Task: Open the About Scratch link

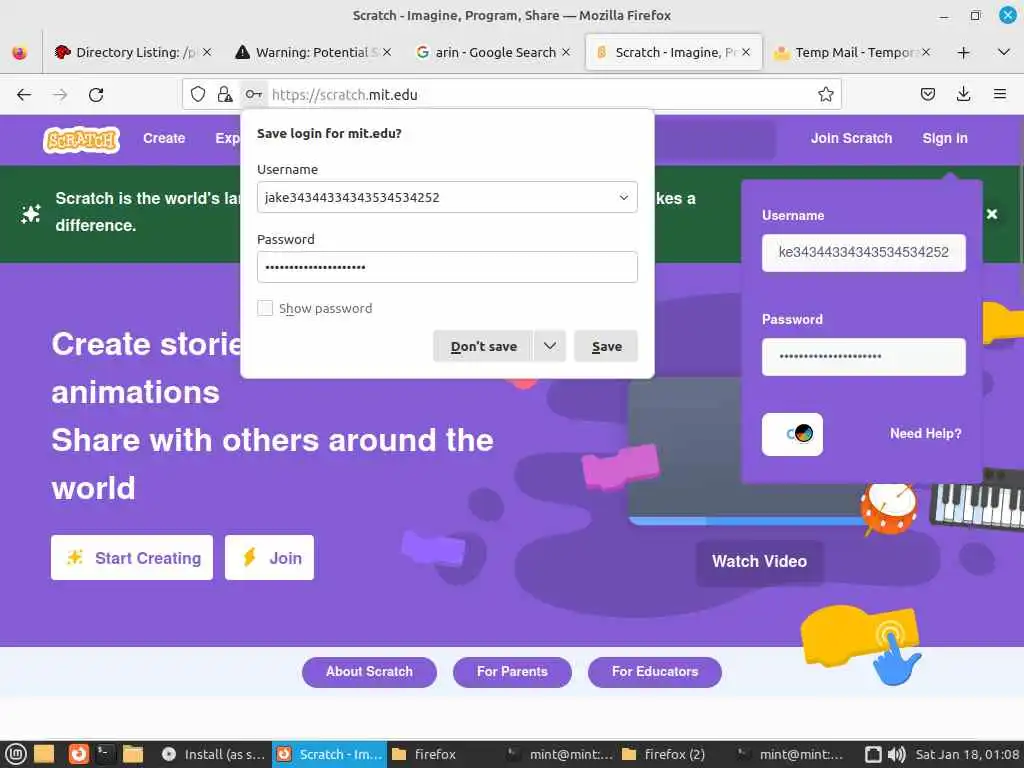Action: point(369,671)
